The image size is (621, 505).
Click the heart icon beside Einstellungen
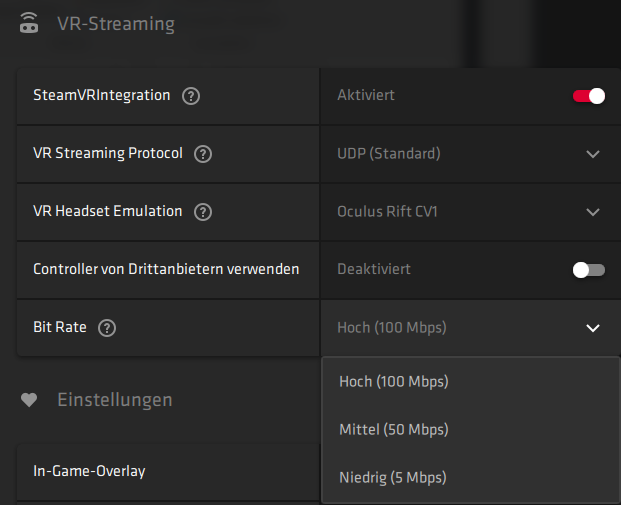(29, 400)
